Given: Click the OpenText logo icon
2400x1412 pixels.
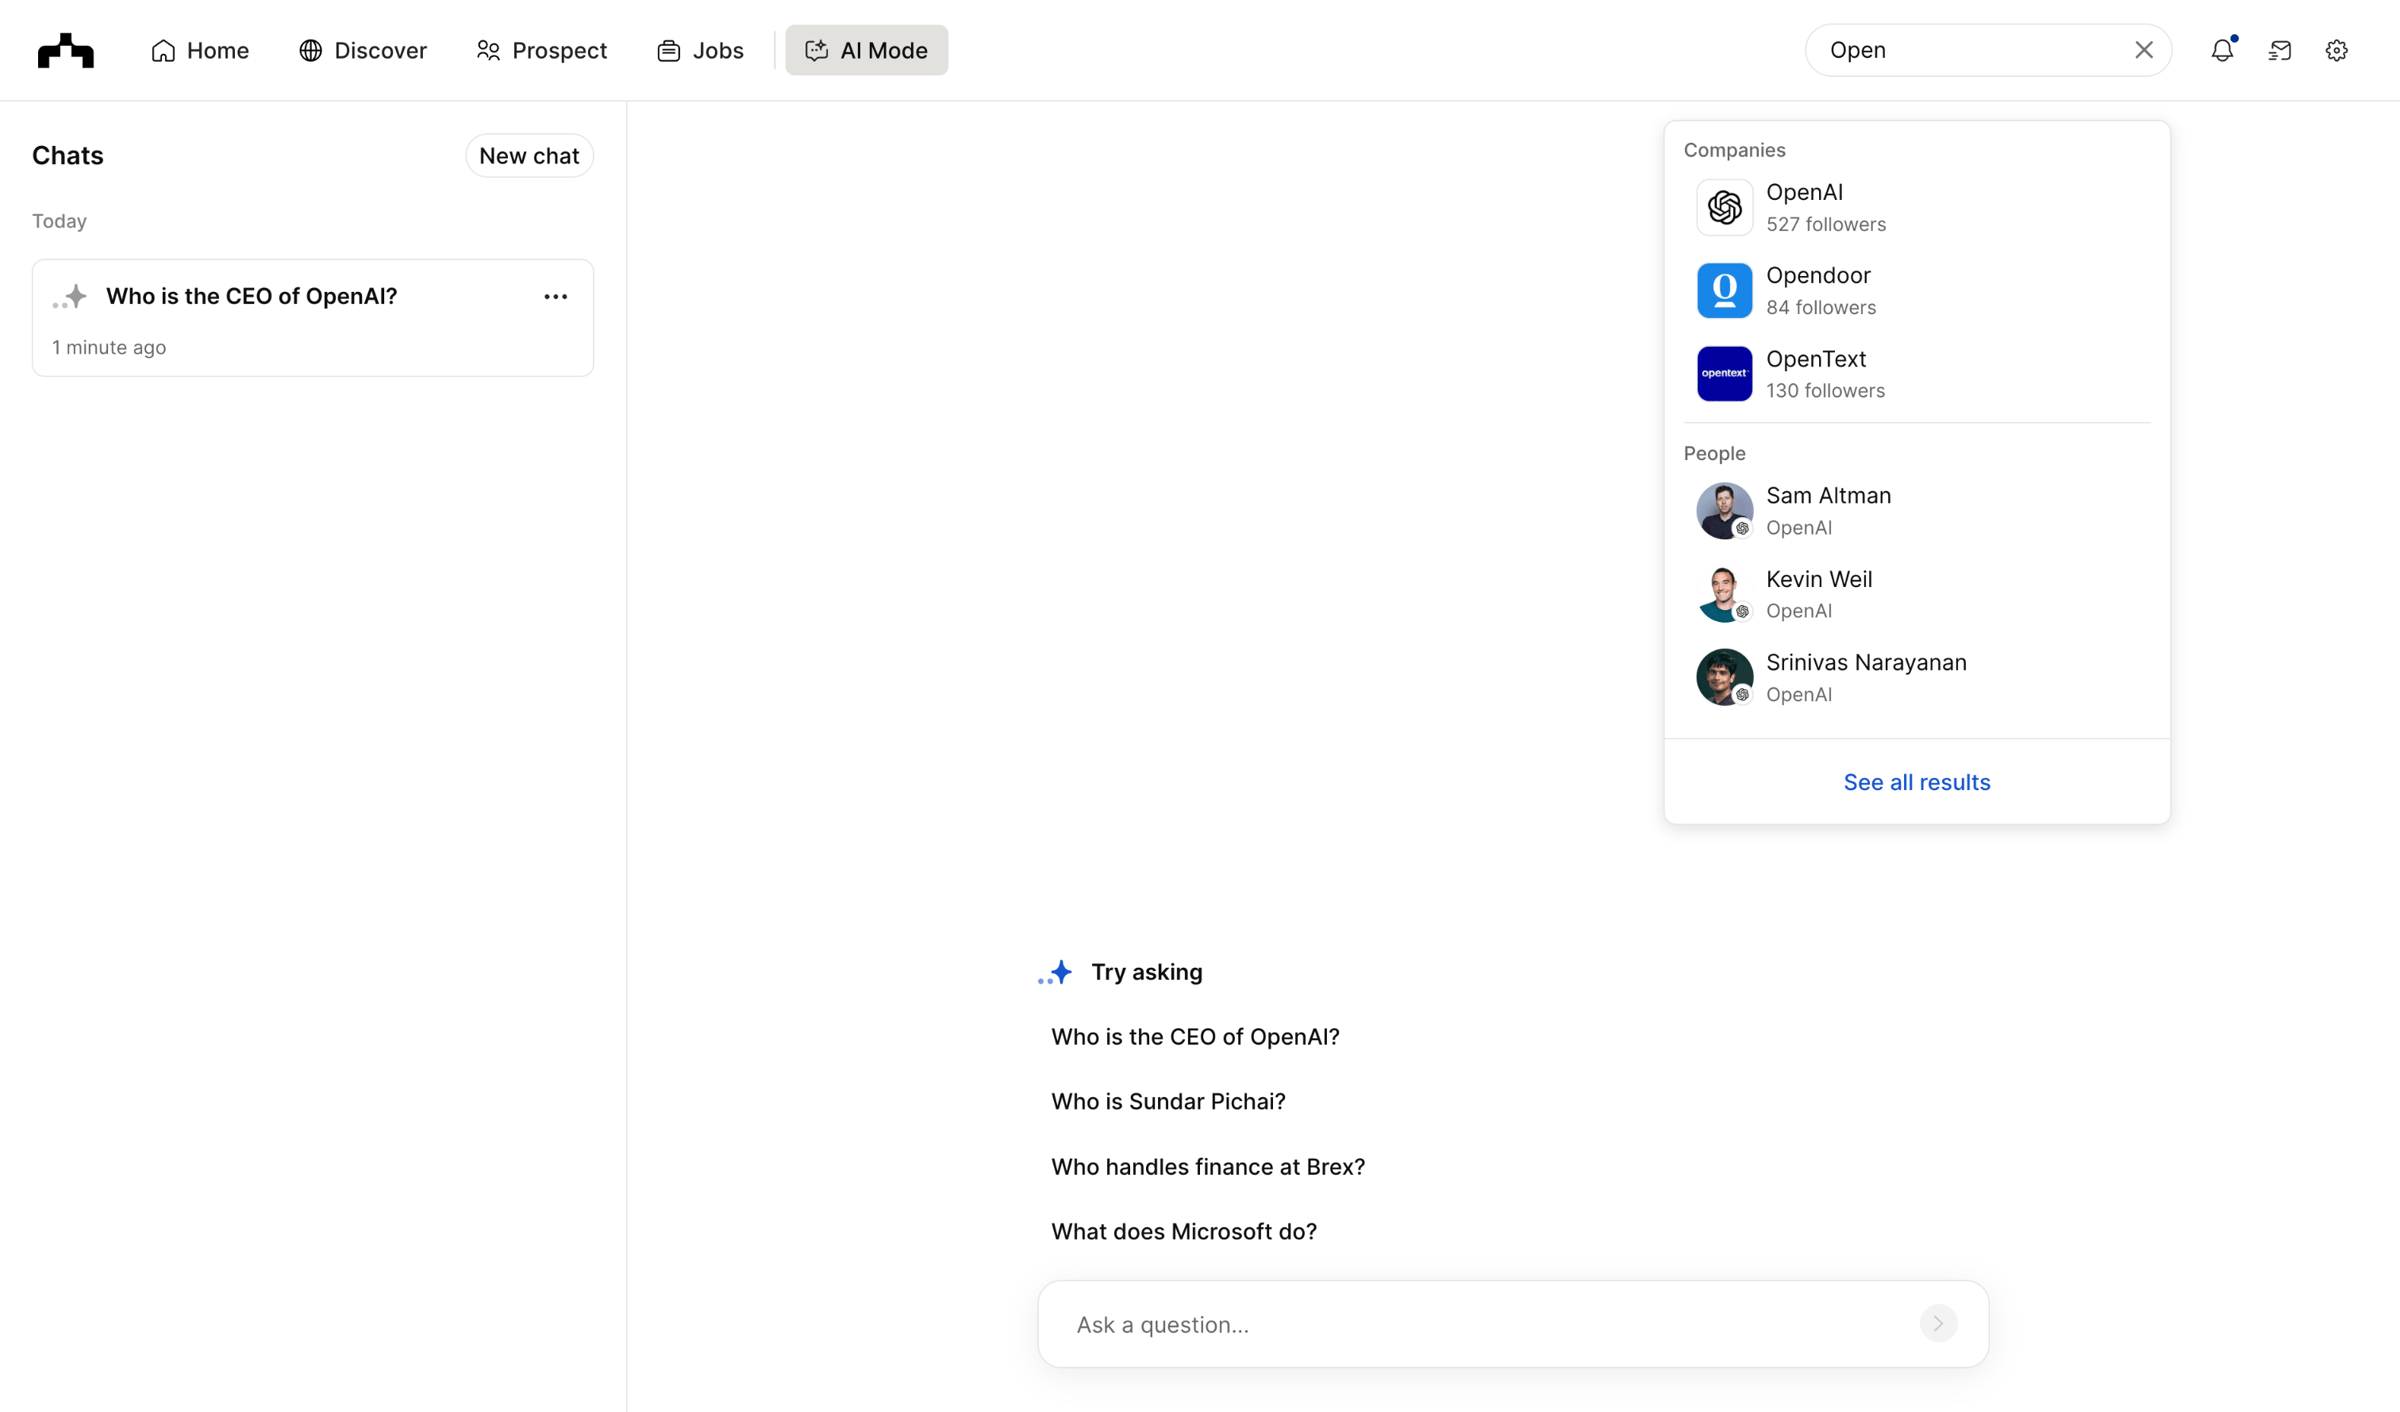Looking at the screenshot, I should 1725,374.
